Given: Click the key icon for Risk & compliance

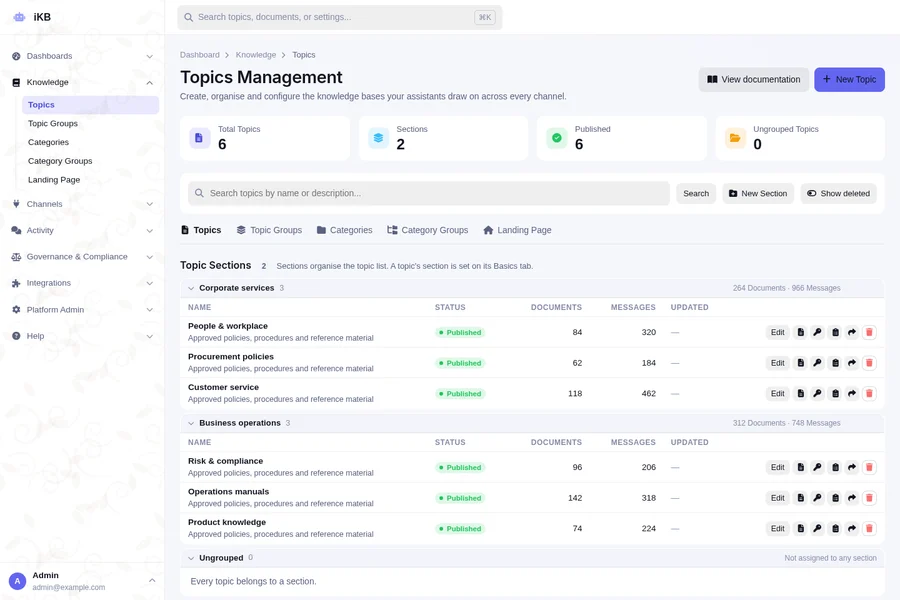Looking at the screenshot, I should 817,467.
